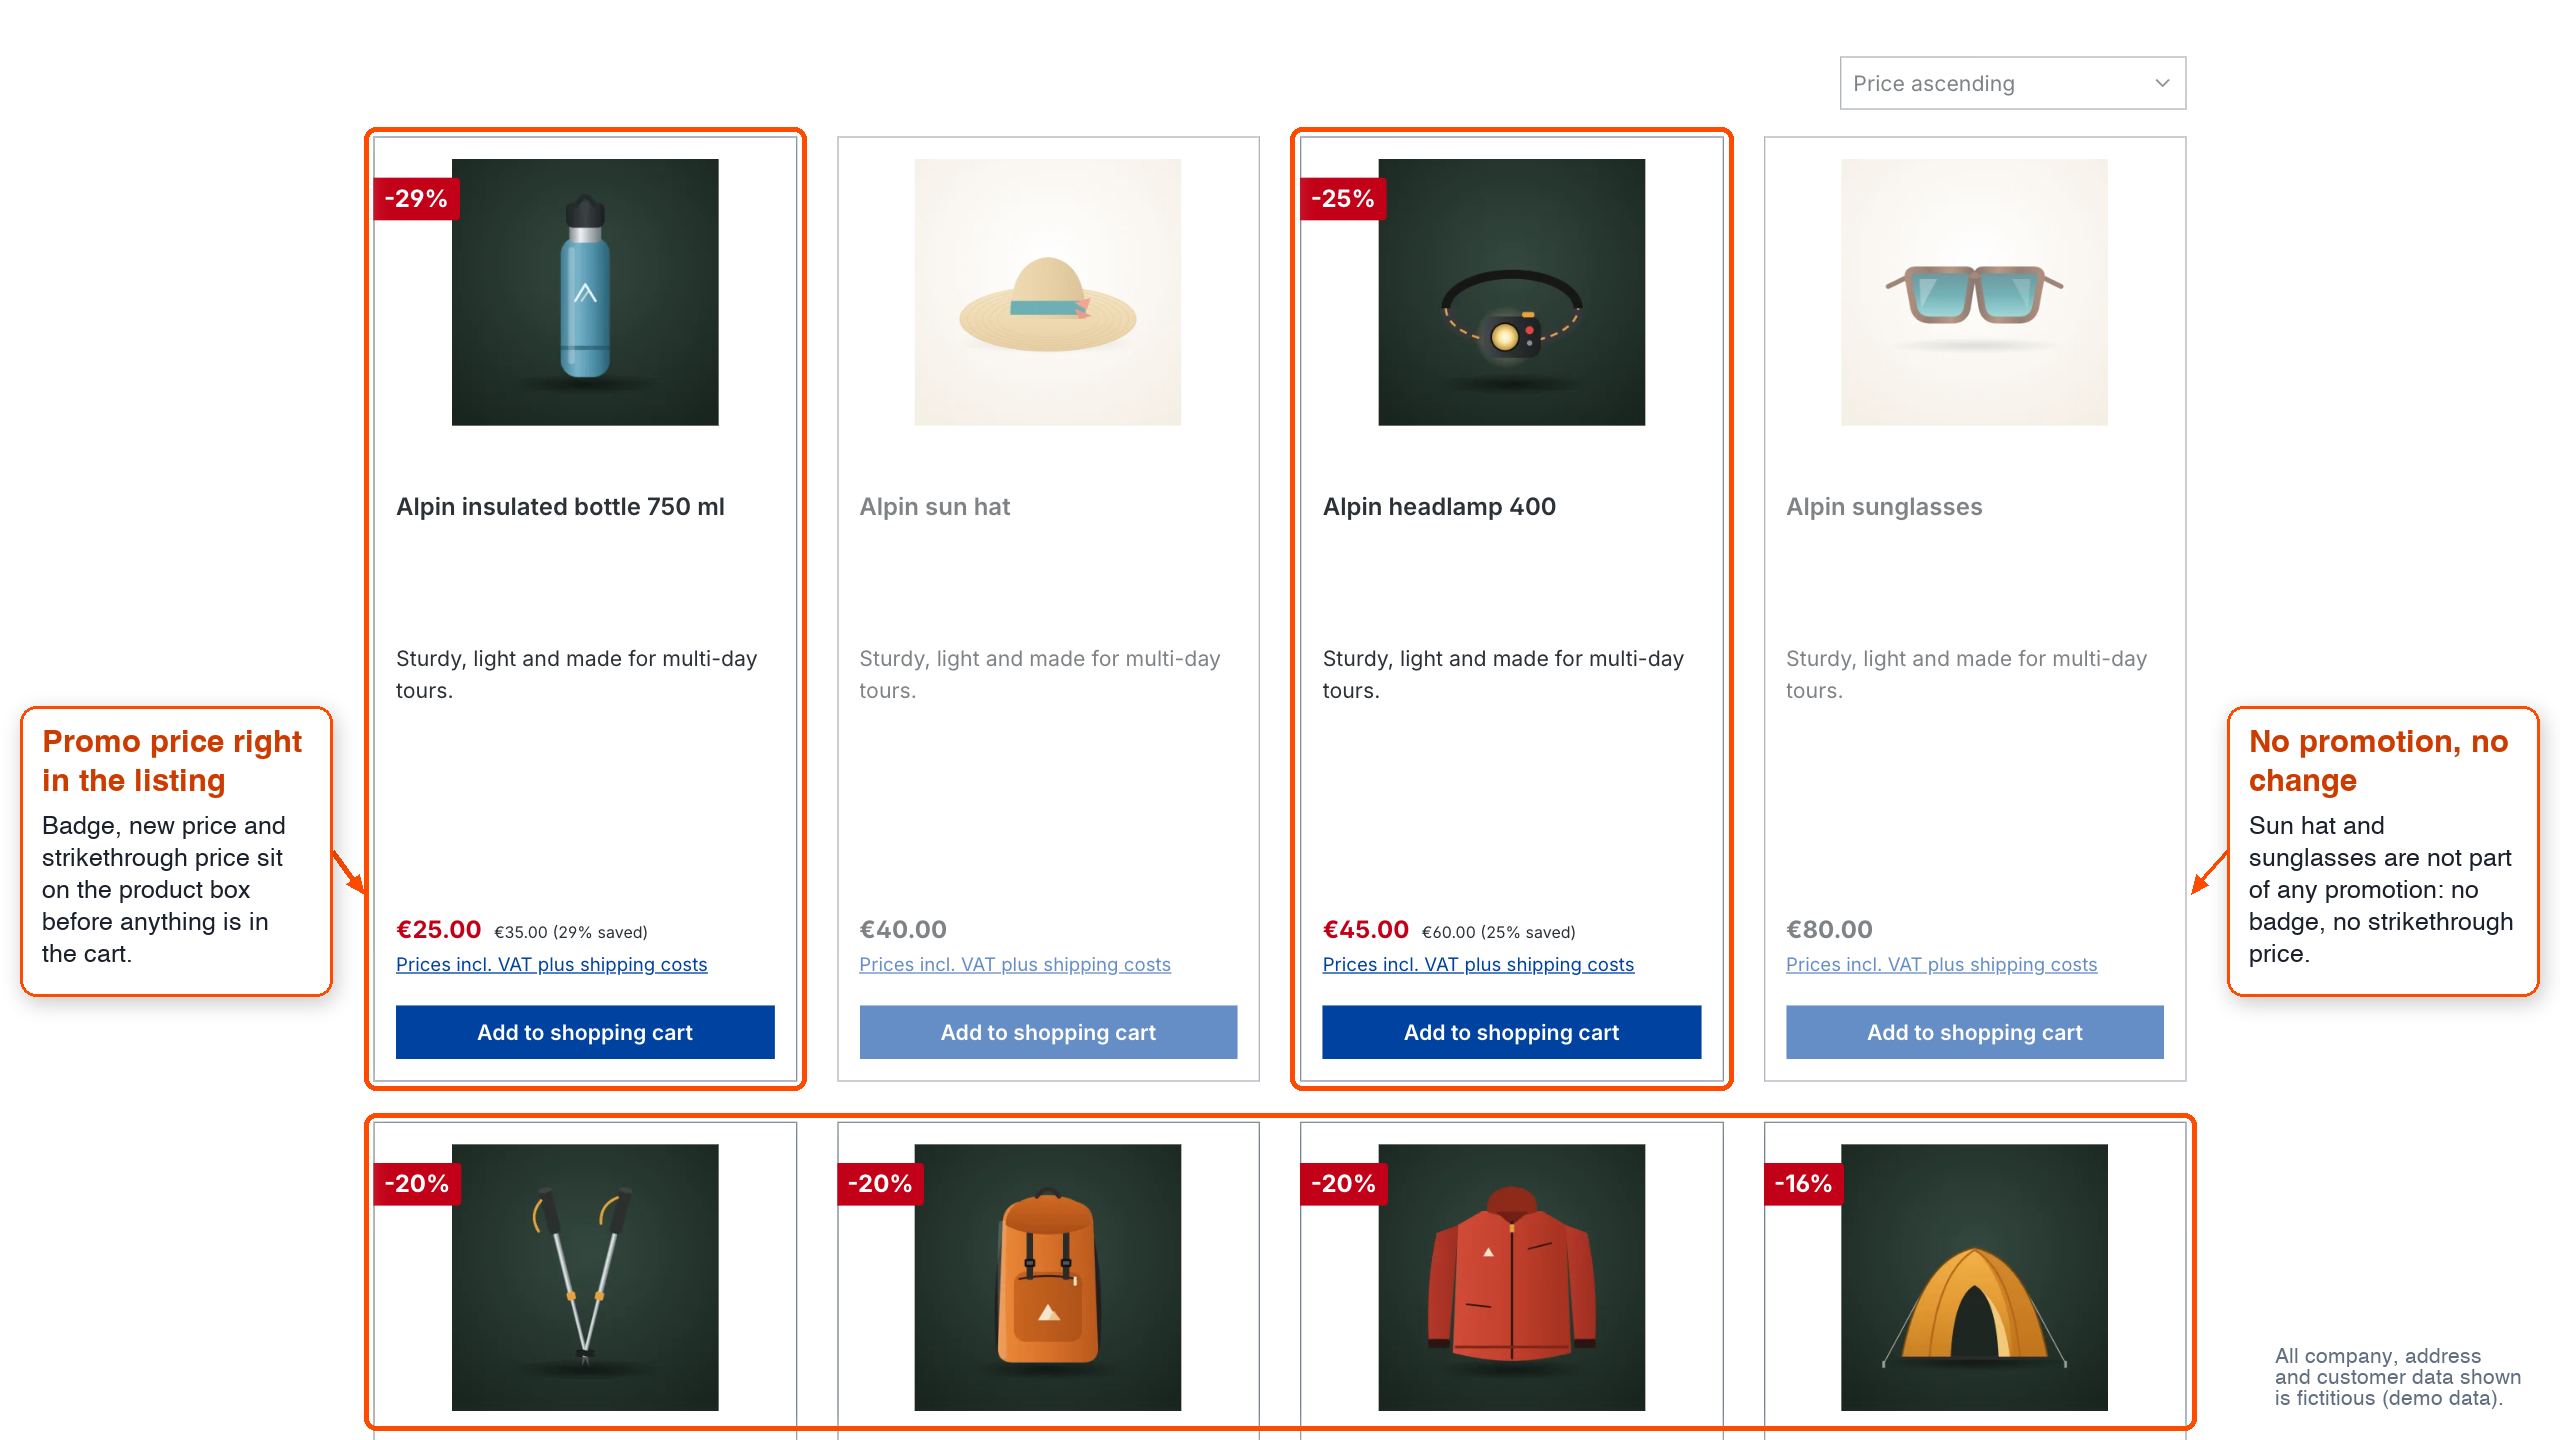This screenshot has width=2560, height=1440.
Task: Open the Alpin headlamp 400 product image
Action: click(1511, 292)
